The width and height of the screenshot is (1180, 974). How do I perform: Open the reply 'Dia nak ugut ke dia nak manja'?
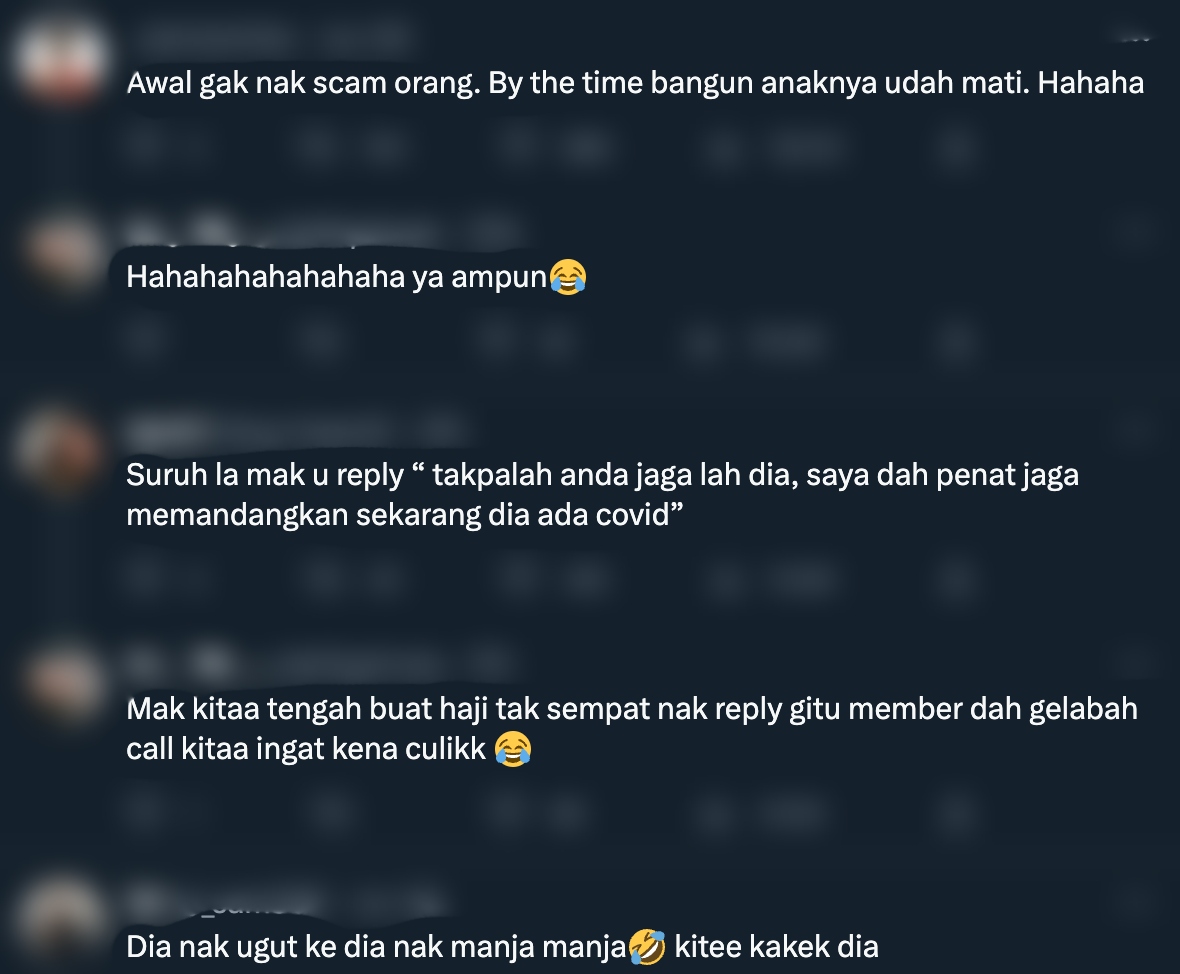pyautogui.click(x=502, y=947)
